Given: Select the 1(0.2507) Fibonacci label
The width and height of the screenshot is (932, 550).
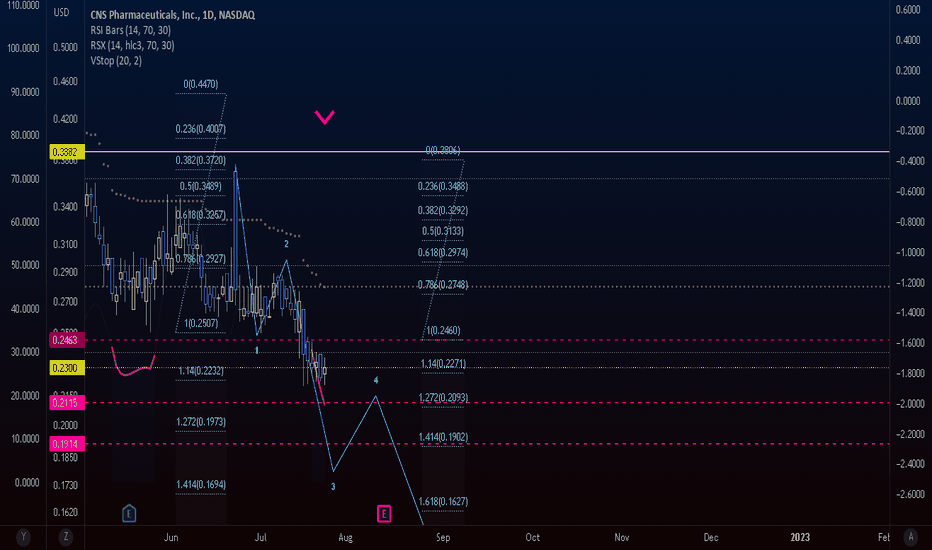Looking at the screenshot, I should (x=201, y=323).
